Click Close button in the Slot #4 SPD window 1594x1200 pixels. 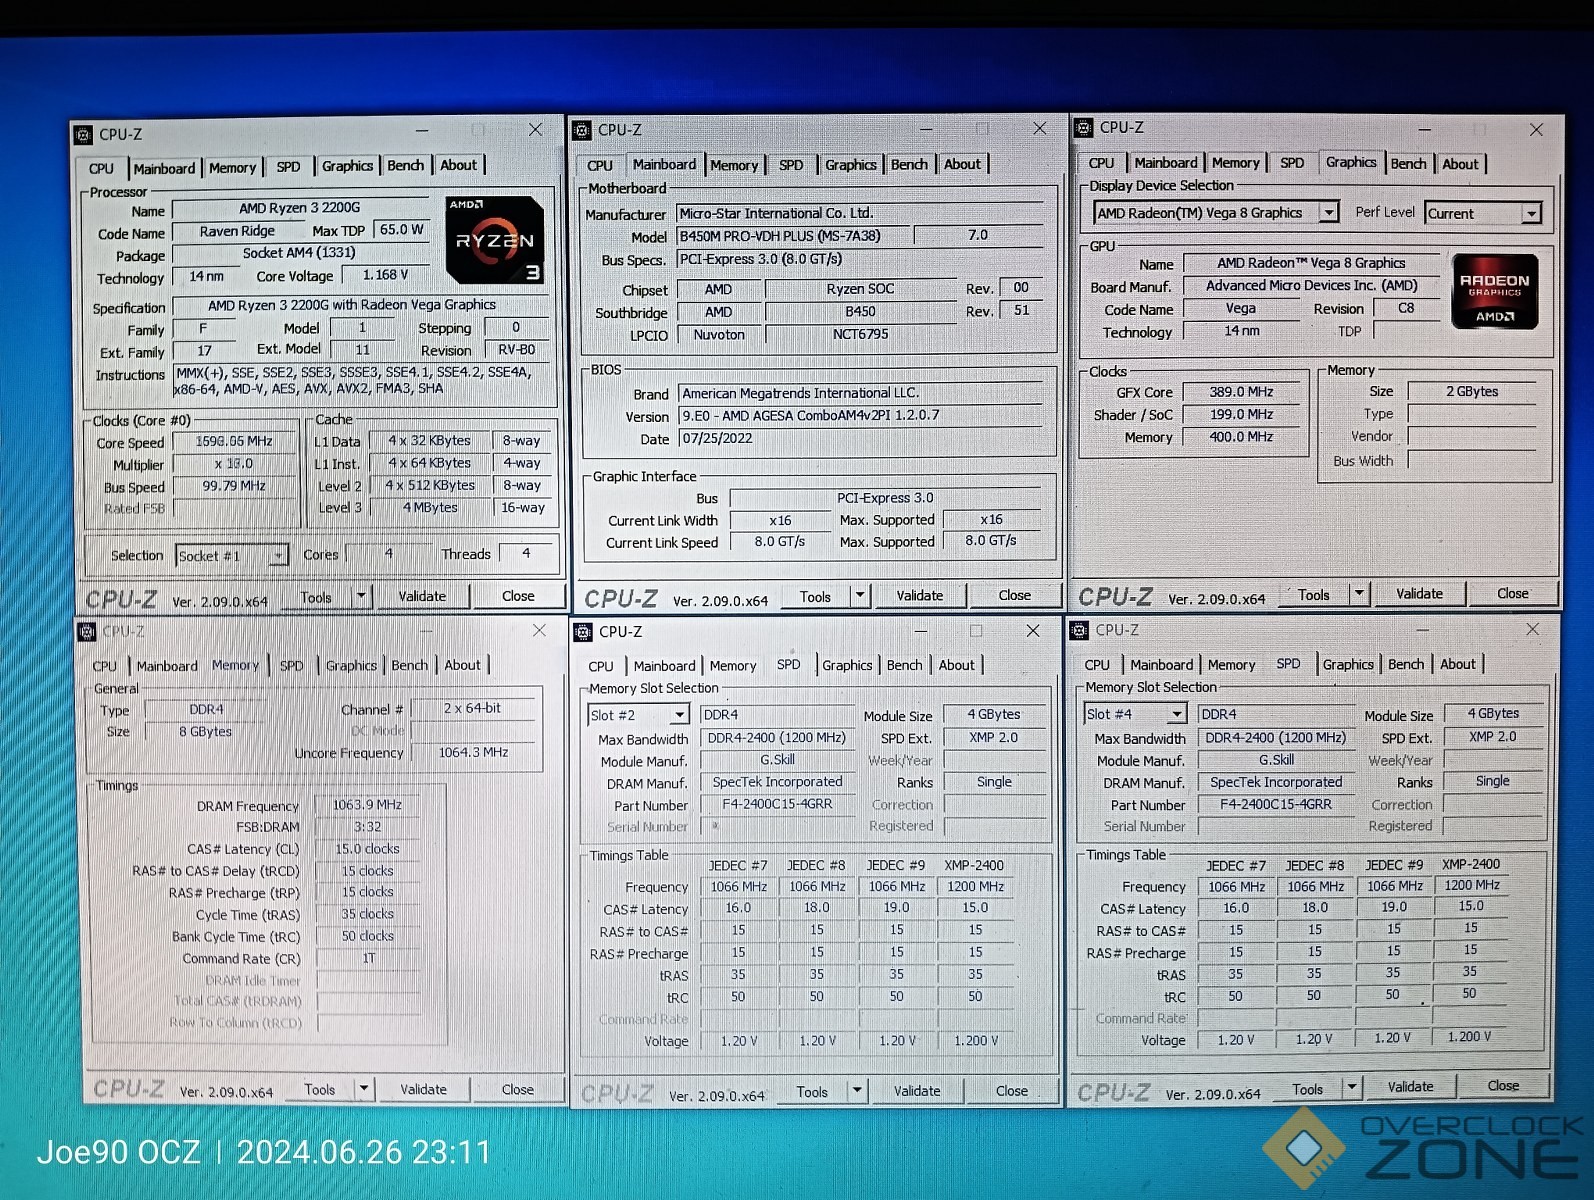click(1503, 1086)
